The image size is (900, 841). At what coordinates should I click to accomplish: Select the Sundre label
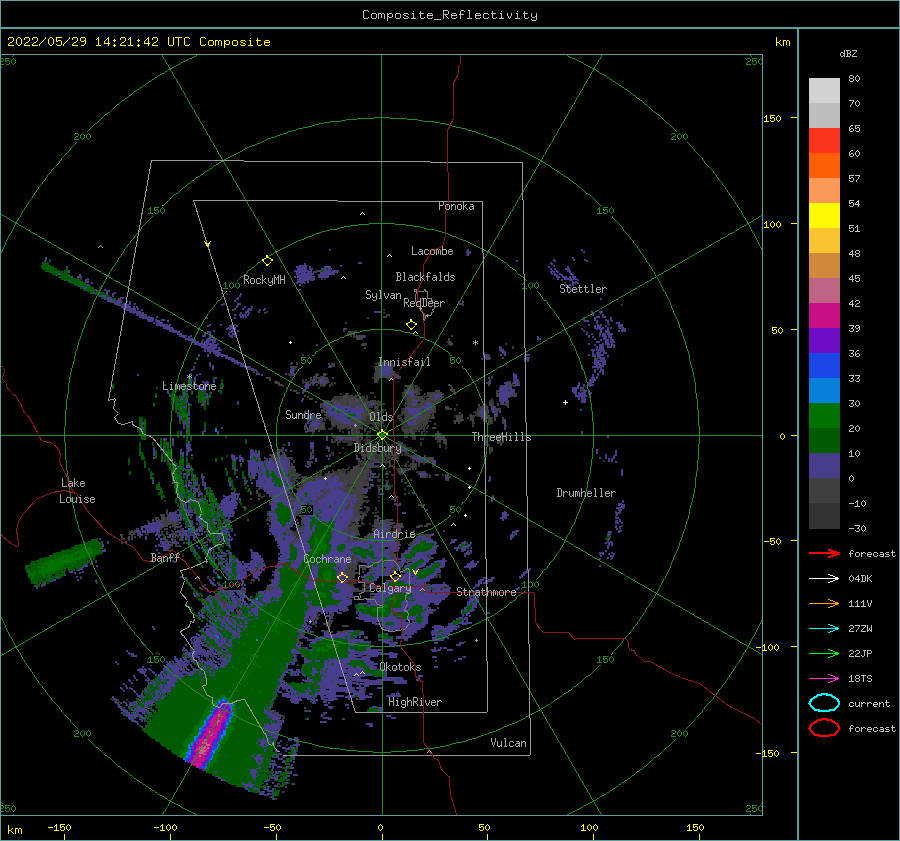pos(303,414)
